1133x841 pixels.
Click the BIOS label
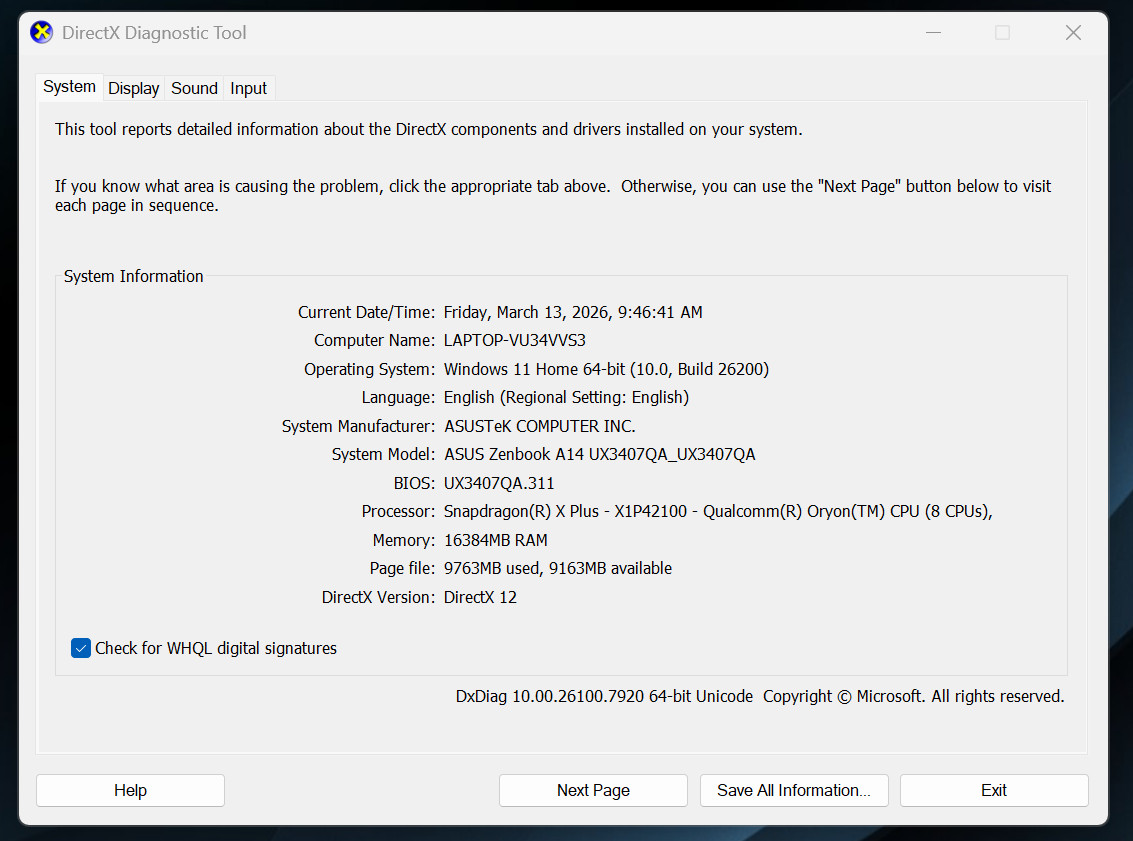point(414,483)
